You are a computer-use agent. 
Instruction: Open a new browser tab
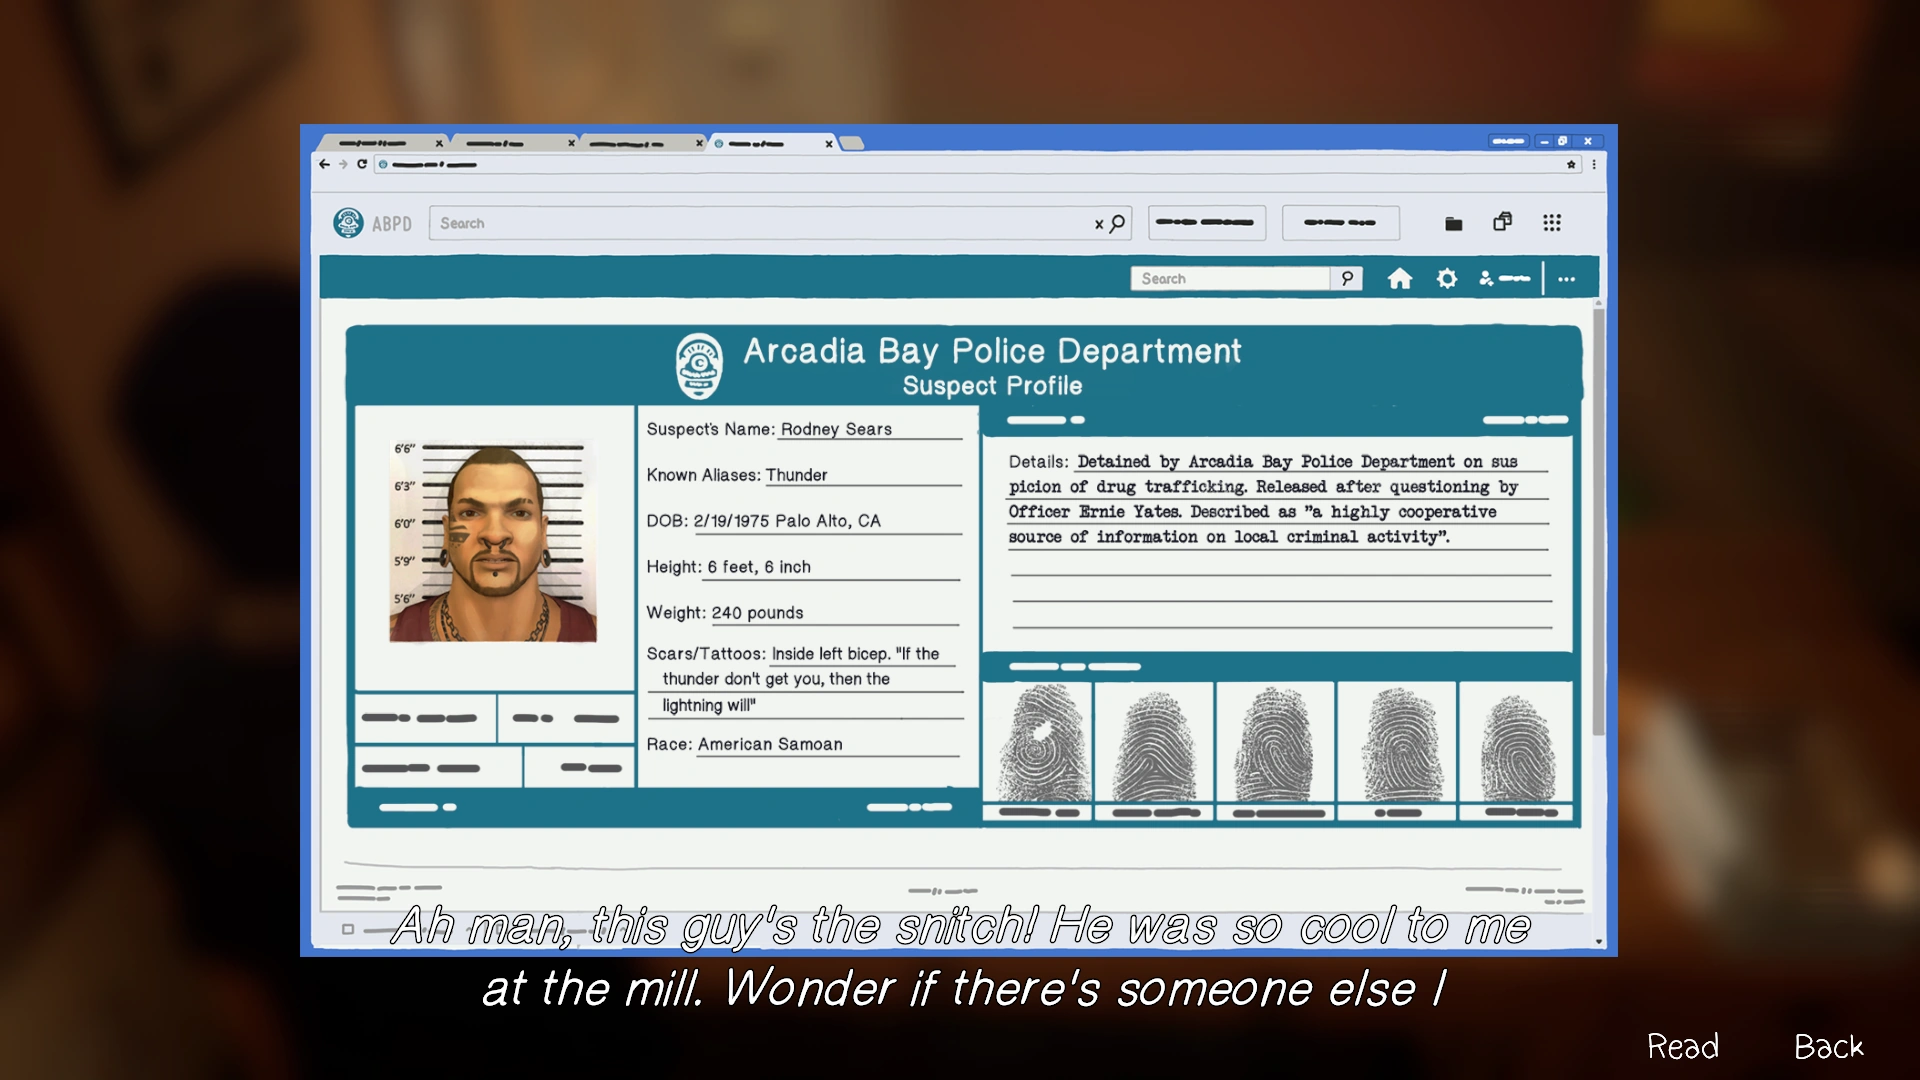(x=851, y=144)
